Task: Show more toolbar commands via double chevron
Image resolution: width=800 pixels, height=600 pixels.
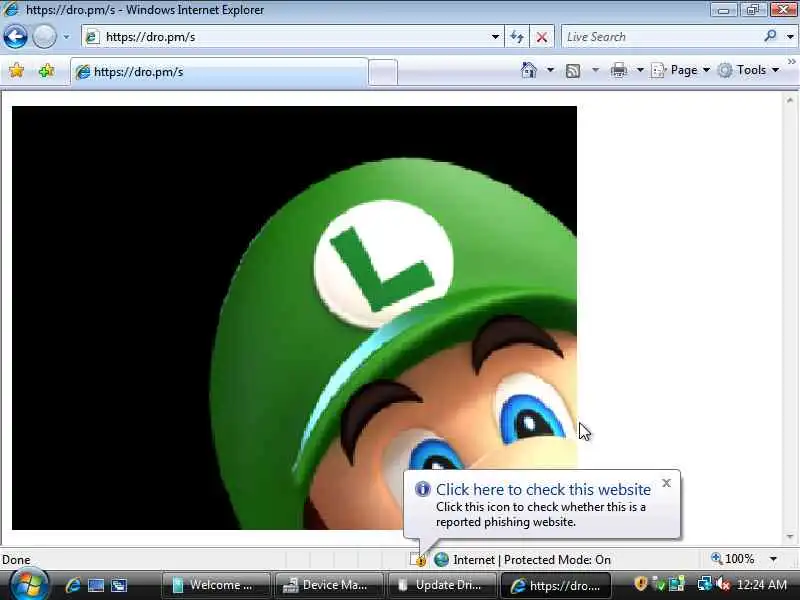Action: (x=792, y=62)
